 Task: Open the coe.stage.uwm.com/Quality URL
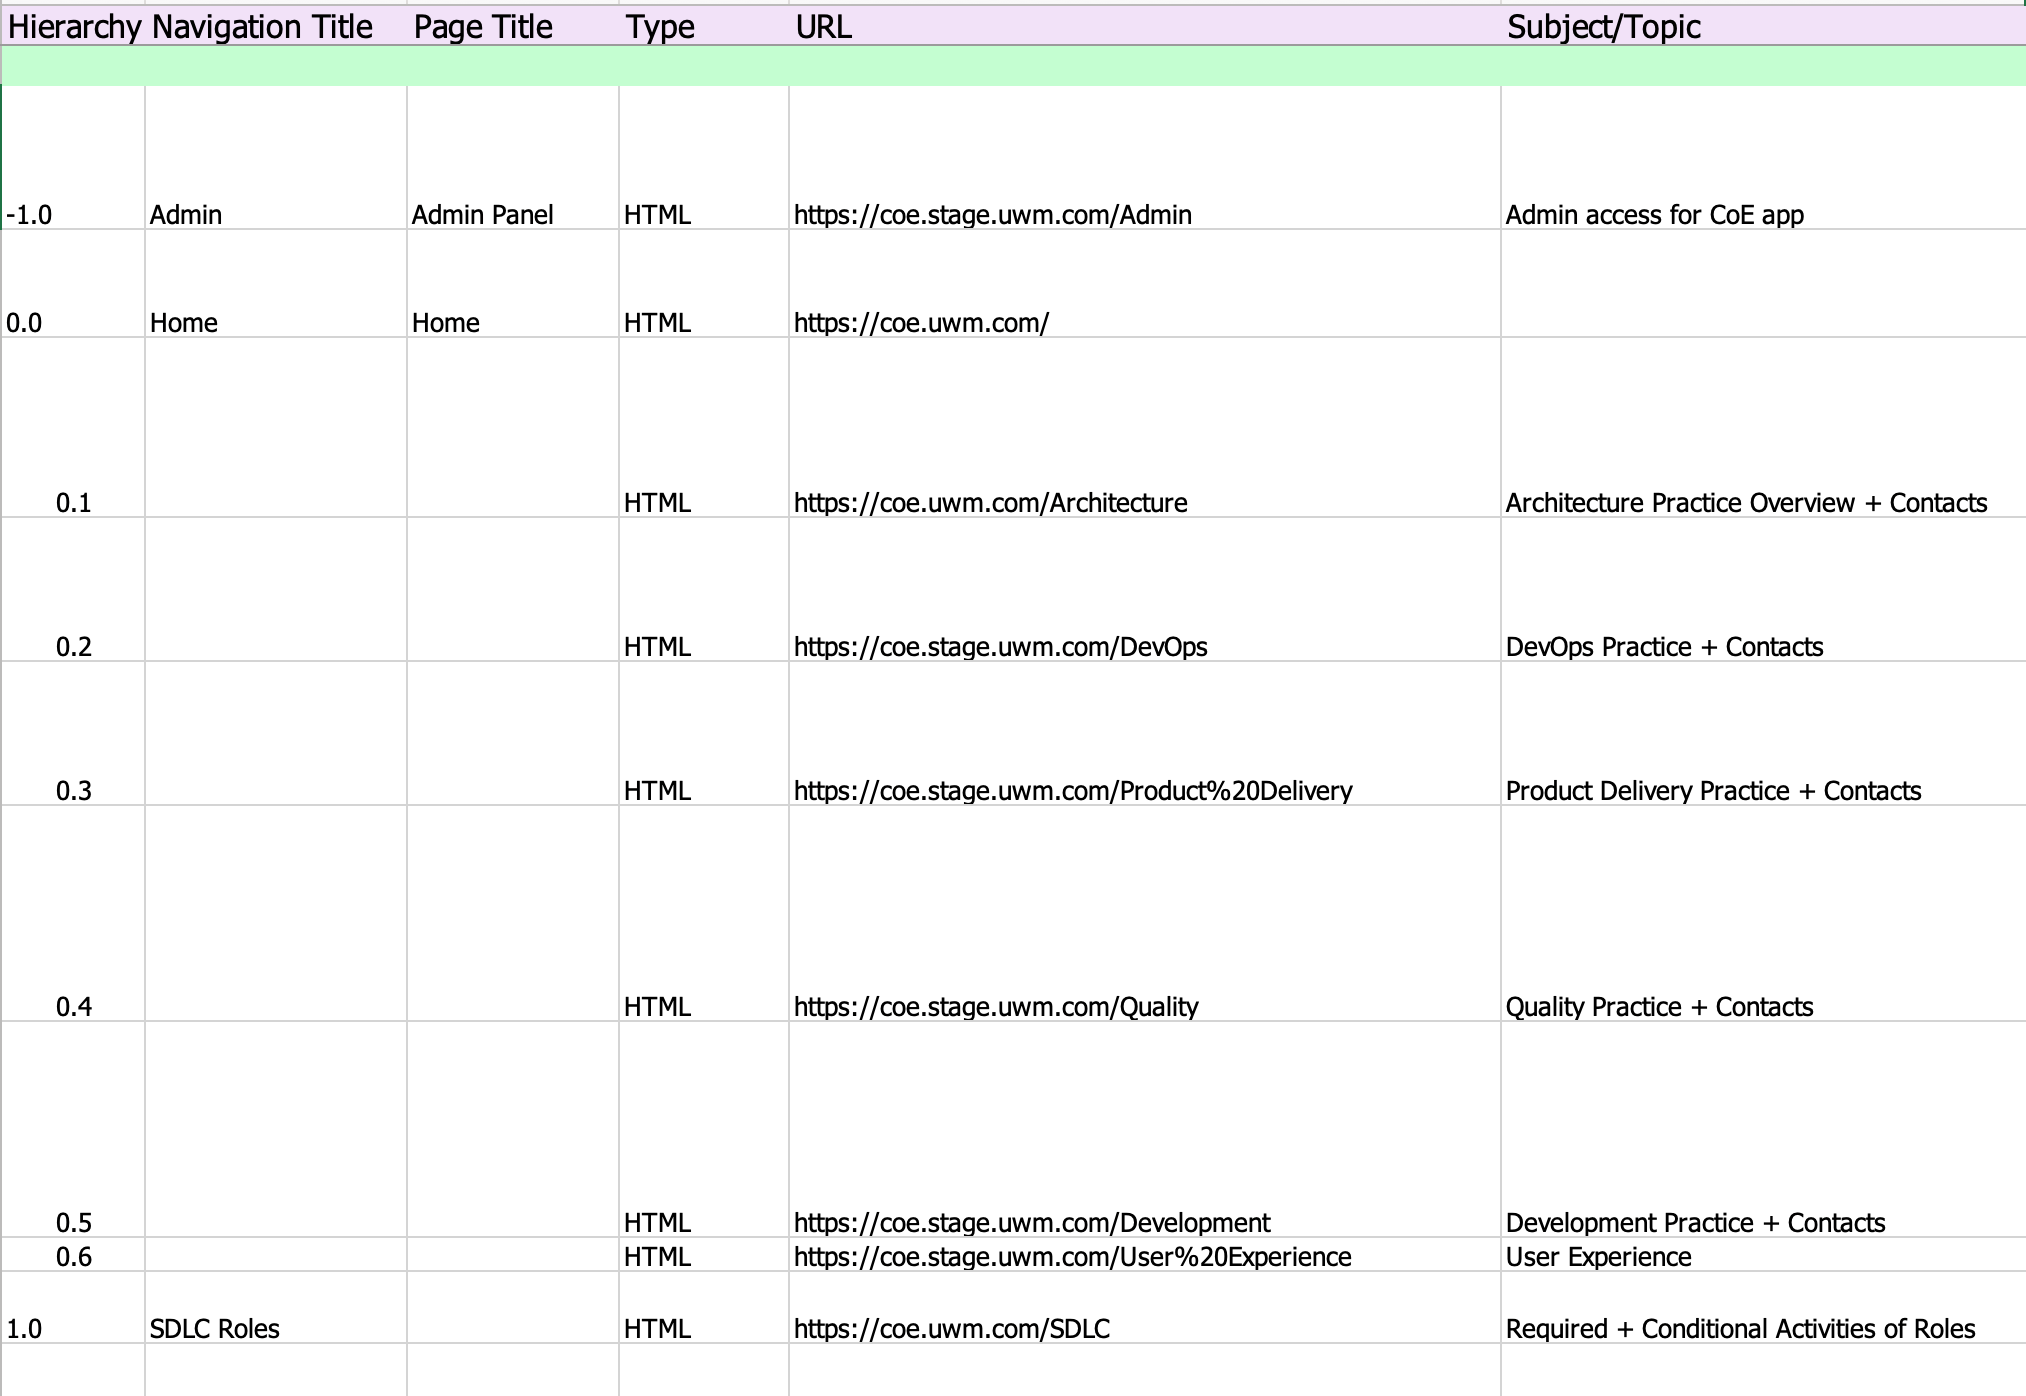(x=996, y=1007)
